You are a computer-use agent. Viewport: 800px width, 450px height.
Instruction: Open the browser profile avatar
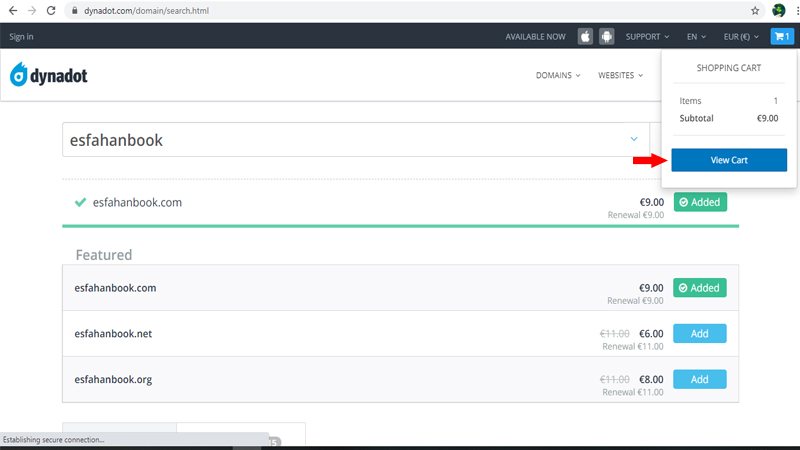779,10
